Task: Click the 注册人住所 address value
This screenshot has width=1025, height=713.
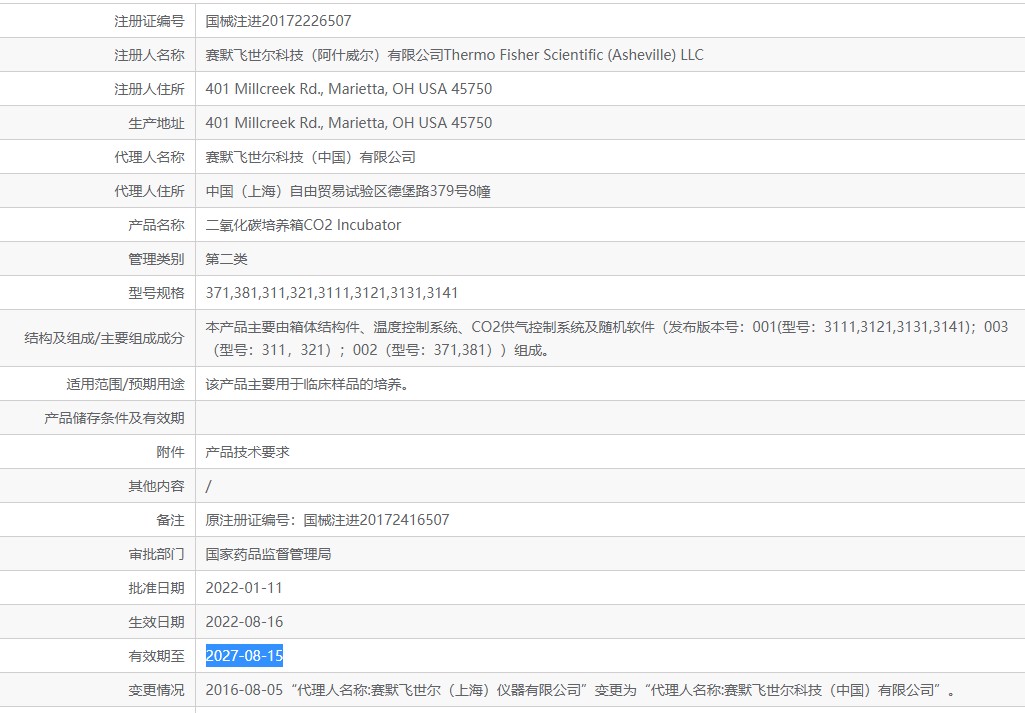Action: 348,89
